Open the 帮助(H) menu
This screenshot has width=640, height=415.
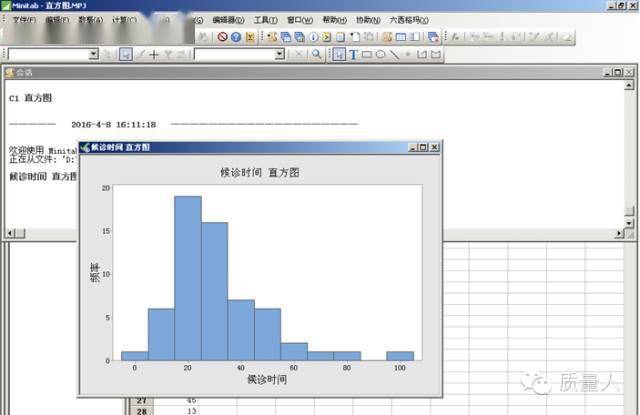335,20
